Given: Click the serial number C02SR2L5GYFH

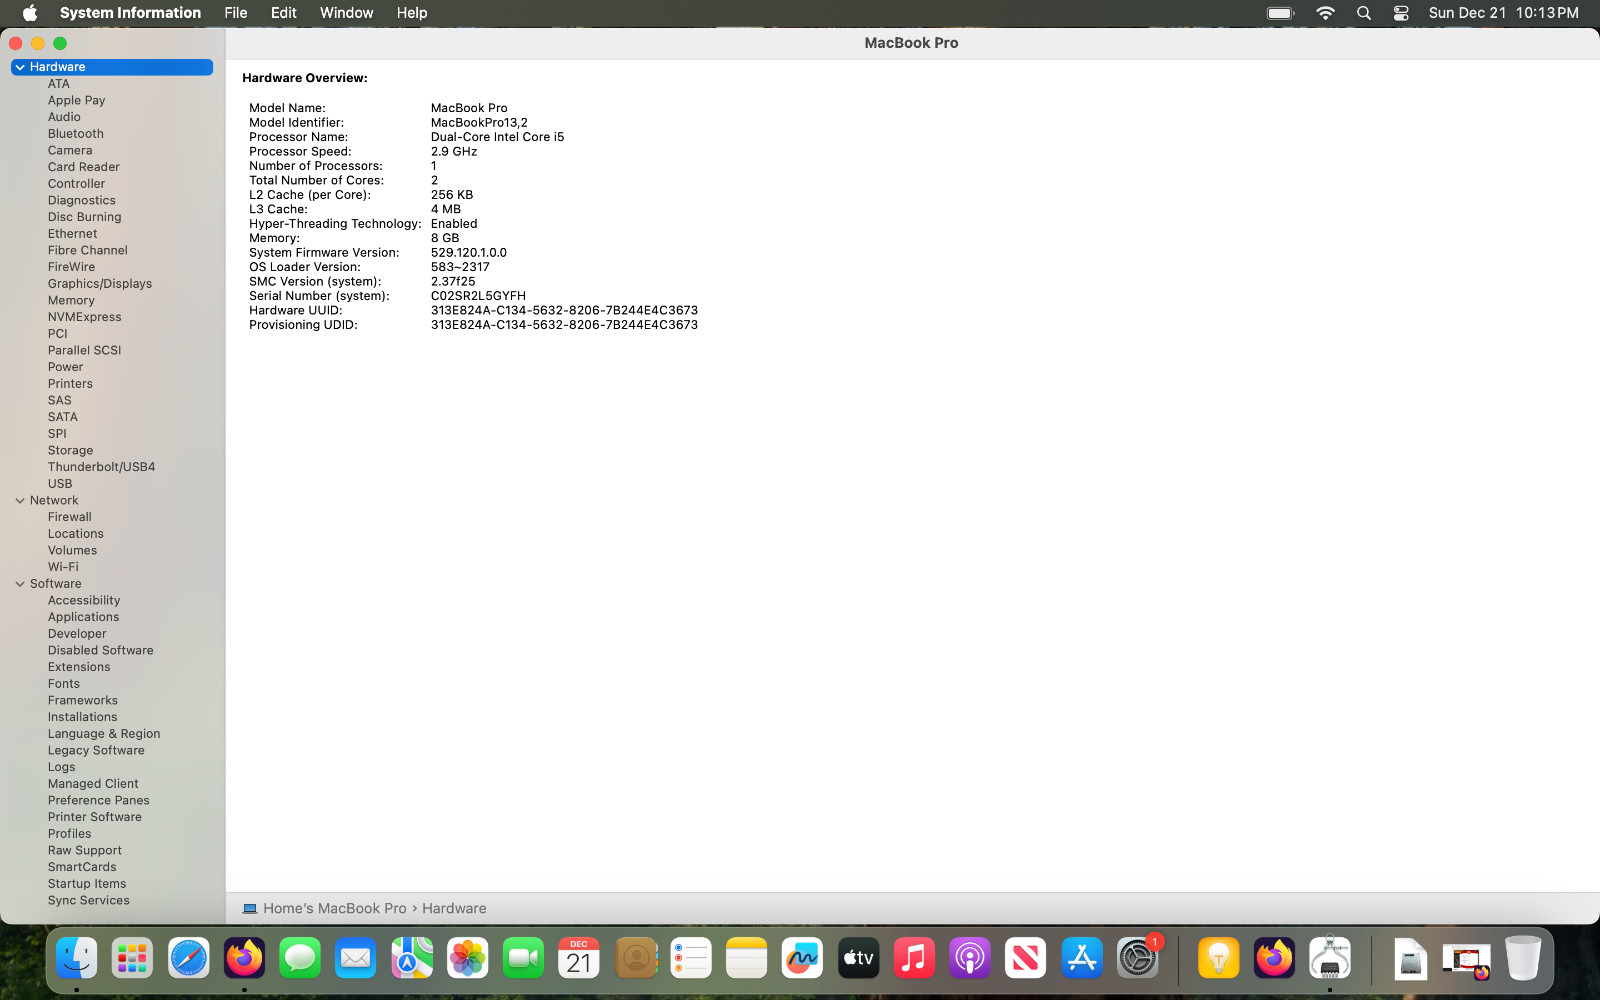Looking at the screenshot, I should coord(478,296).
